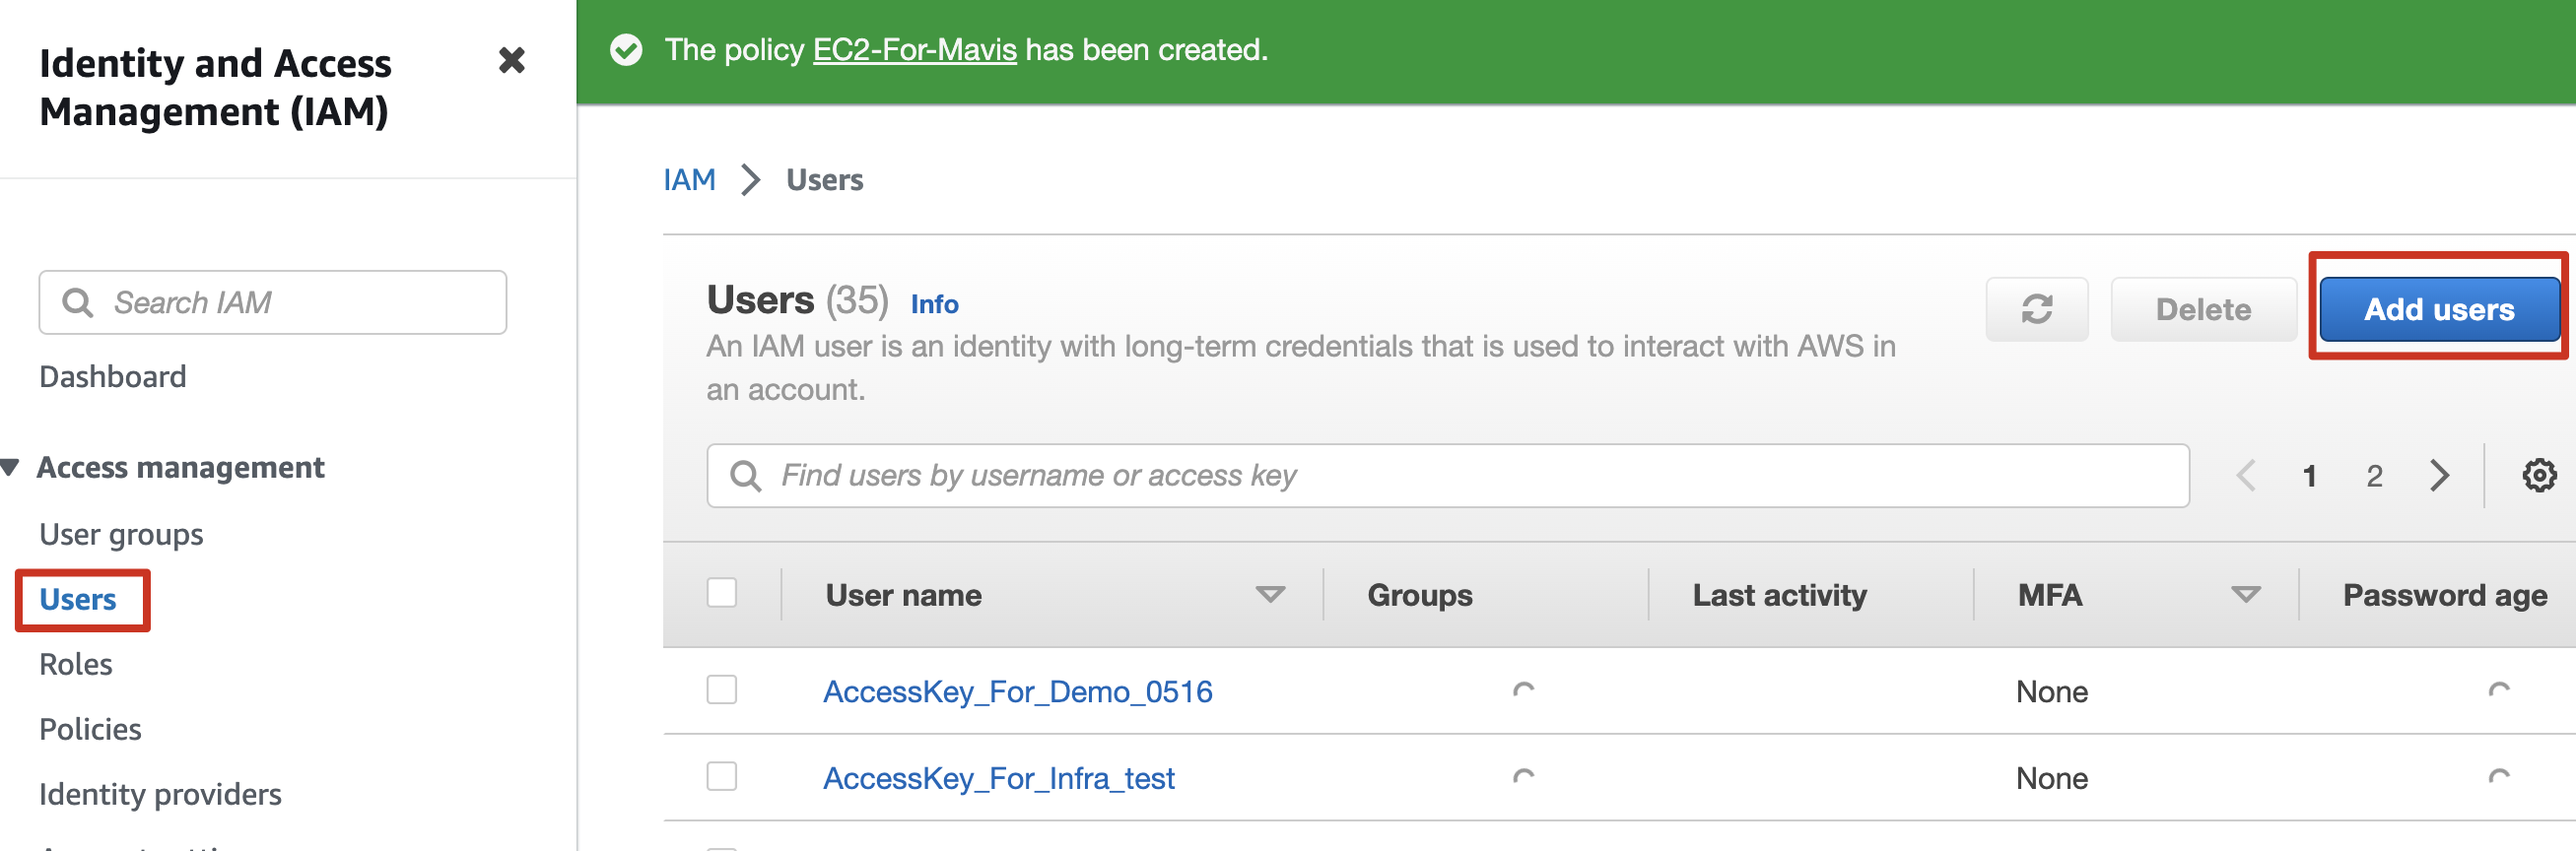The image size is (2576, 851).
Task: Click the magnifier icon in Find users field
Action: click(745, 475)
